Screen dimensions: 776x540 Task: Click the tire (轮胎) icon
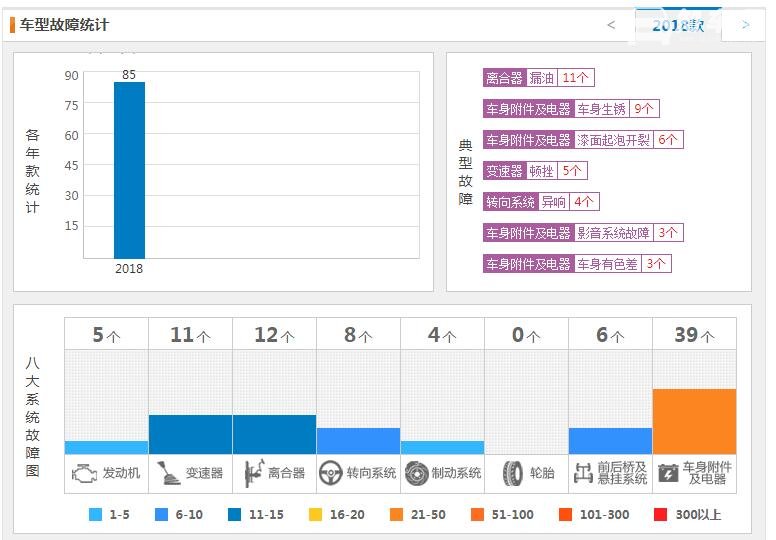(512, 473)
